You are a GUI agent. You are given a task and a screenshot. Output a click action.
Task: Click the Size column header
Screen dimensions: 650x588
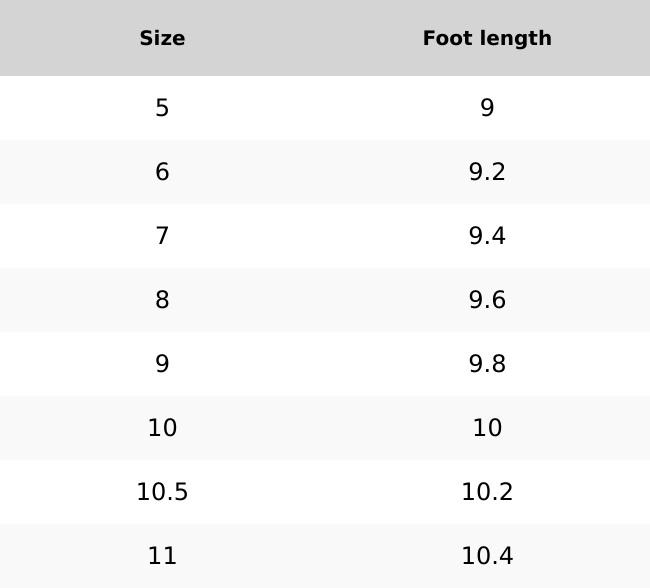162,38
